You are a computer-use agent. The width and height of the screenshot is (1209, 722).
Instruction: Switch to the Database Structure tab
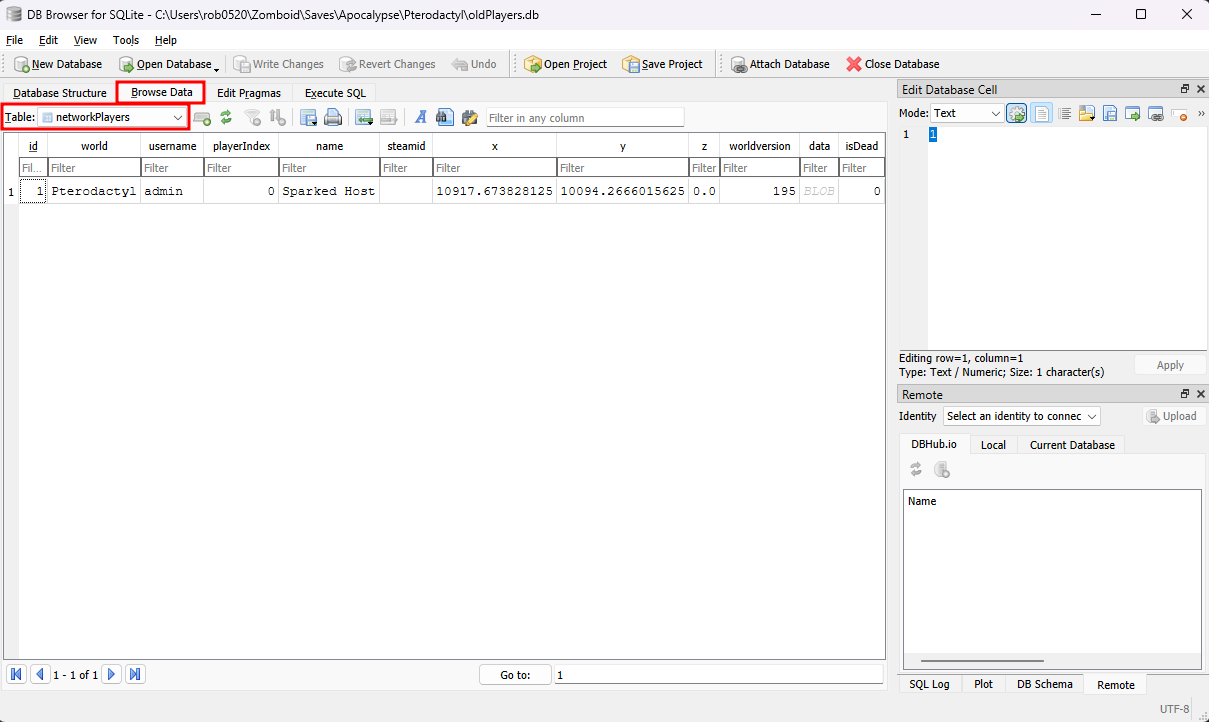[x=60, y=93]
